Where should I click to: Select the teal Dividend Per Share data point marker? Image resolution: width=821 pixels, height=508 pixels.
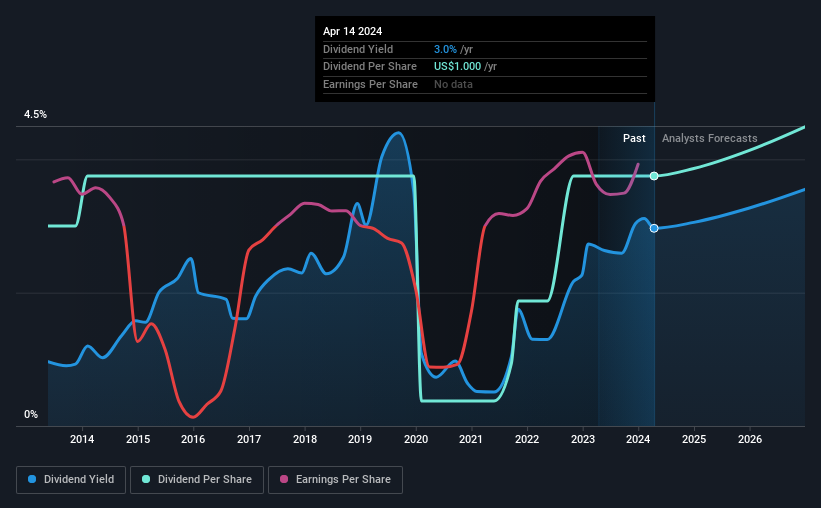point(654,176)
